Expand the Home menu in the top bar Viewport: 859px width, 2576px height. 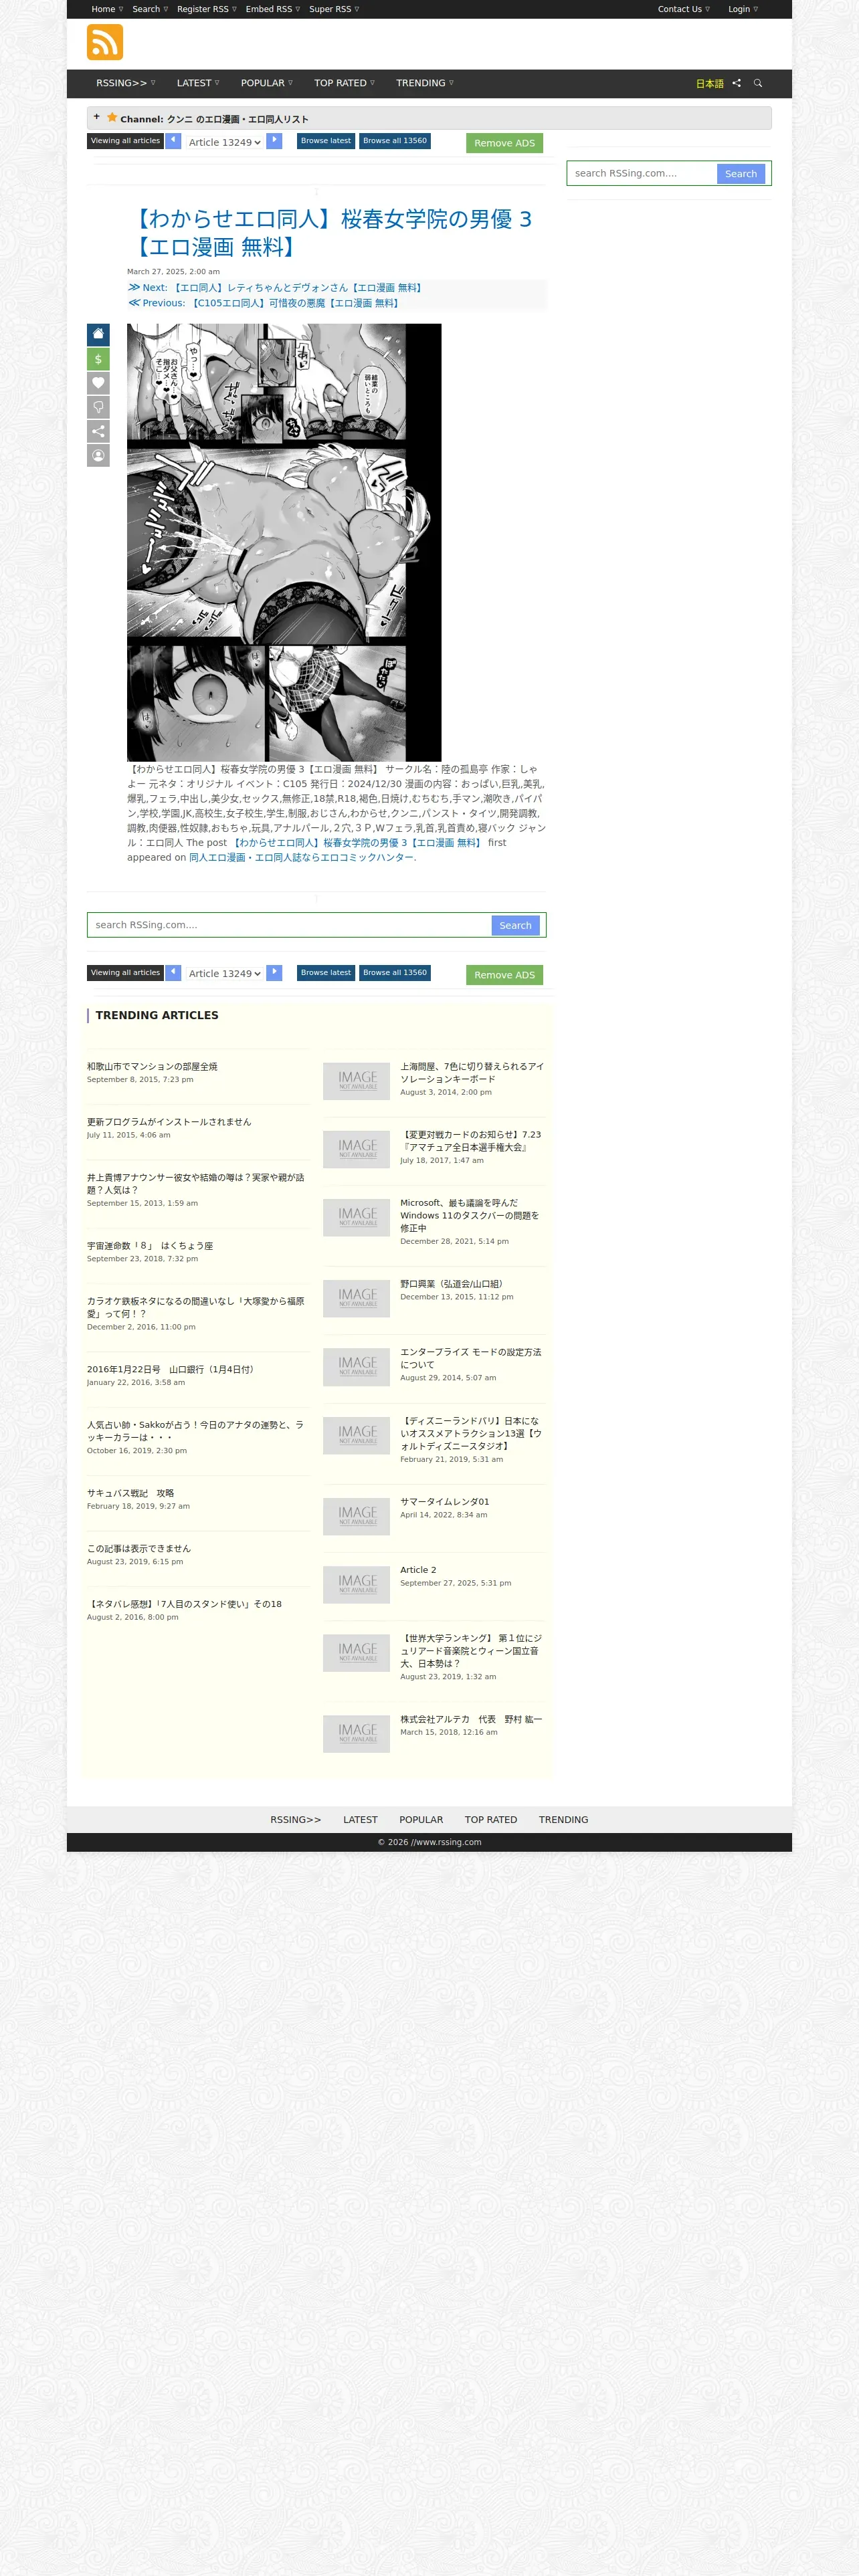click(107, 9)
